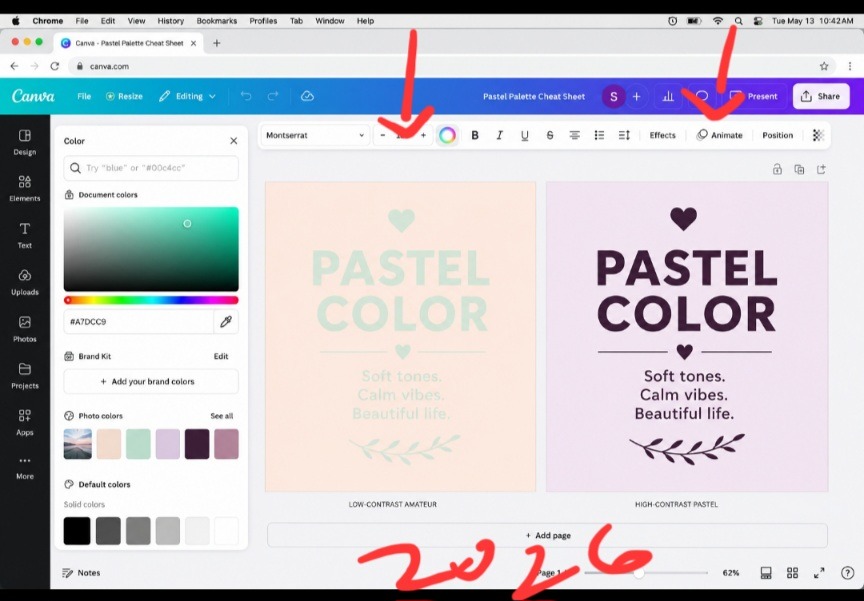
Task: Click the analytics bar chart icon
Action: click(668, 96)
